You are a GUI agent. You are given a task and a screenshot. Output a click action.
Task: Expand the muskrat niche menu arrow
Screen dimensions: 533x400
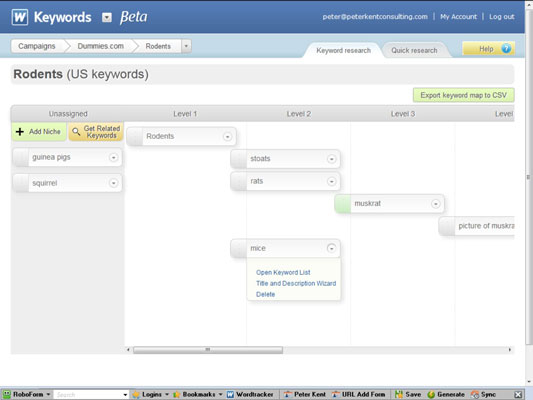click(435, 204)
